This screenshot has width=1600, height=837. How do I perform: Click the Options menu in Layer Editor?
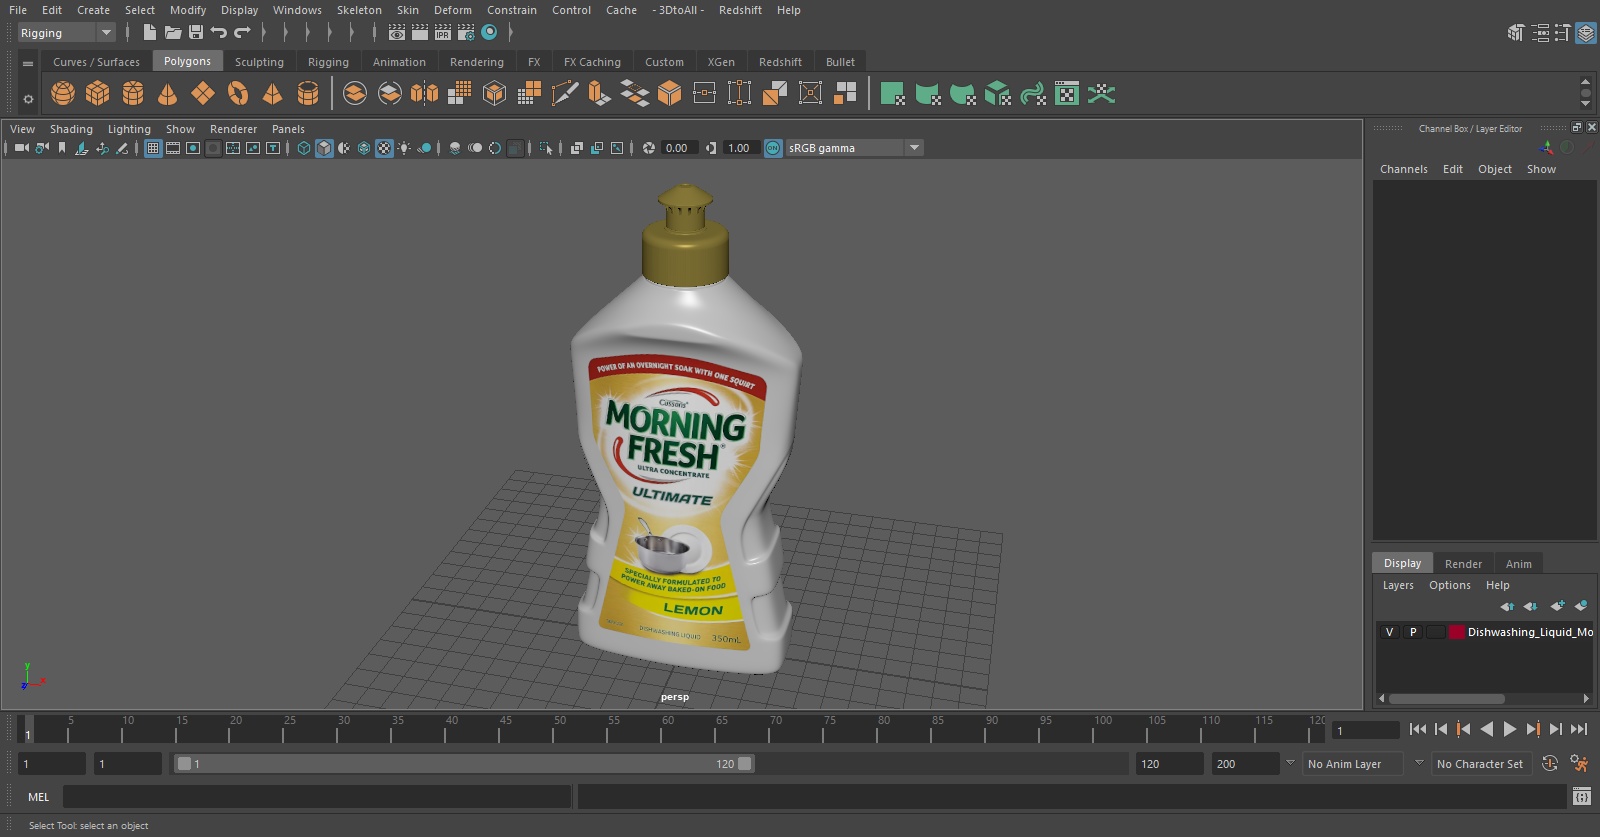[1450, 585]
